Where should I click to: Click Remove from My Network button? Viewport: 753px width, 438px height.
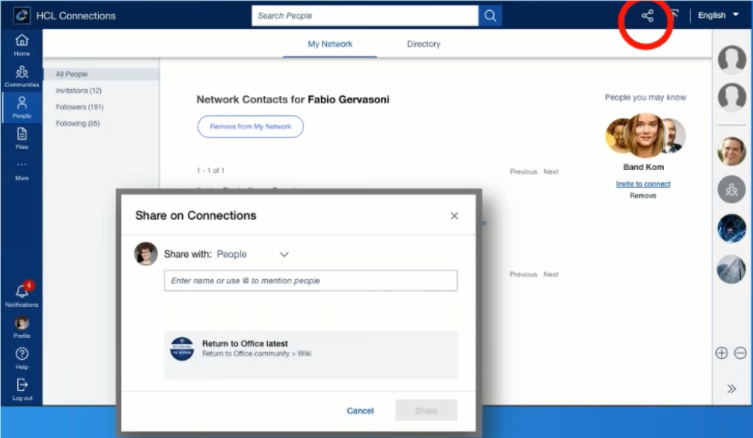tap(250, 126)
